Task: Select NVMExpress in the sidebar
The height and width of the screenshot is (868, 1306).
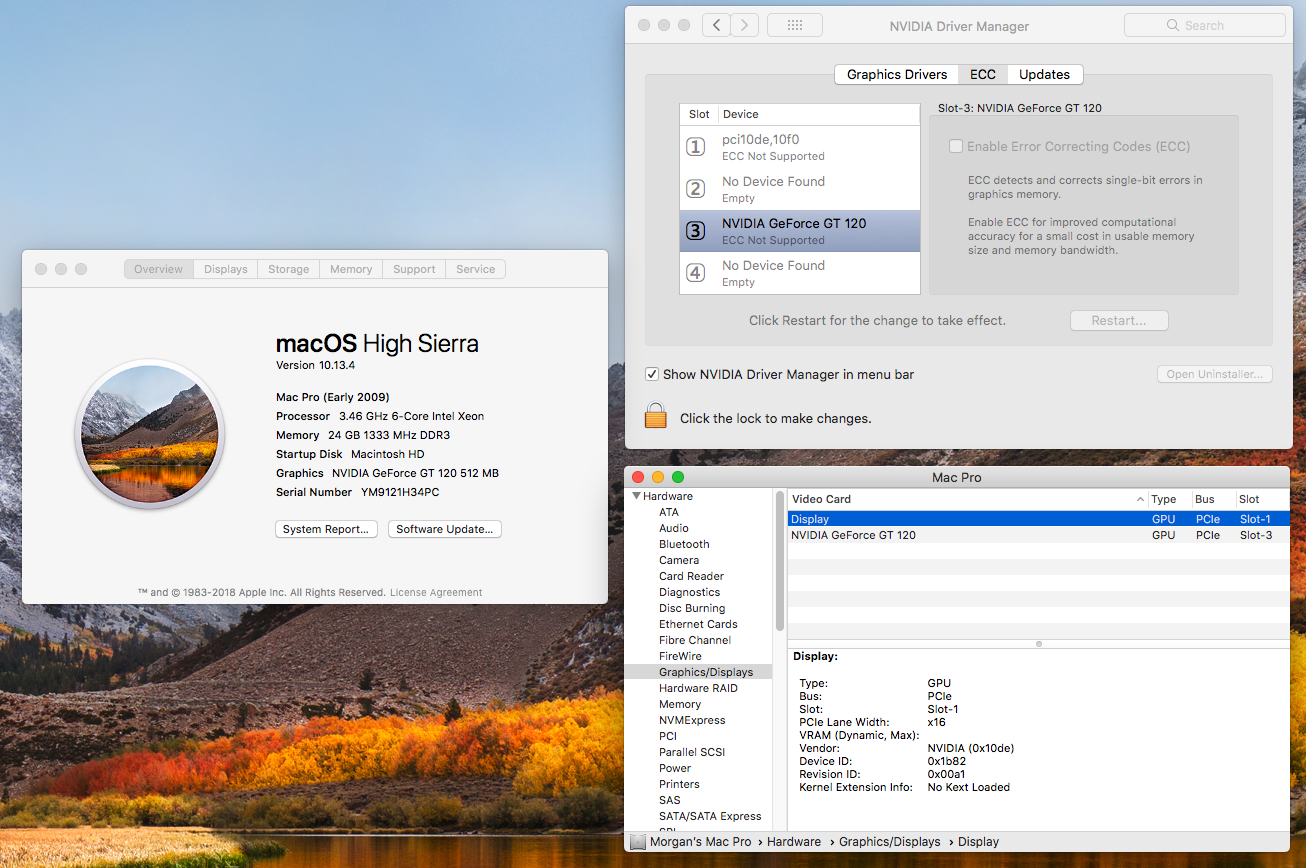Action: pos(692,720)
